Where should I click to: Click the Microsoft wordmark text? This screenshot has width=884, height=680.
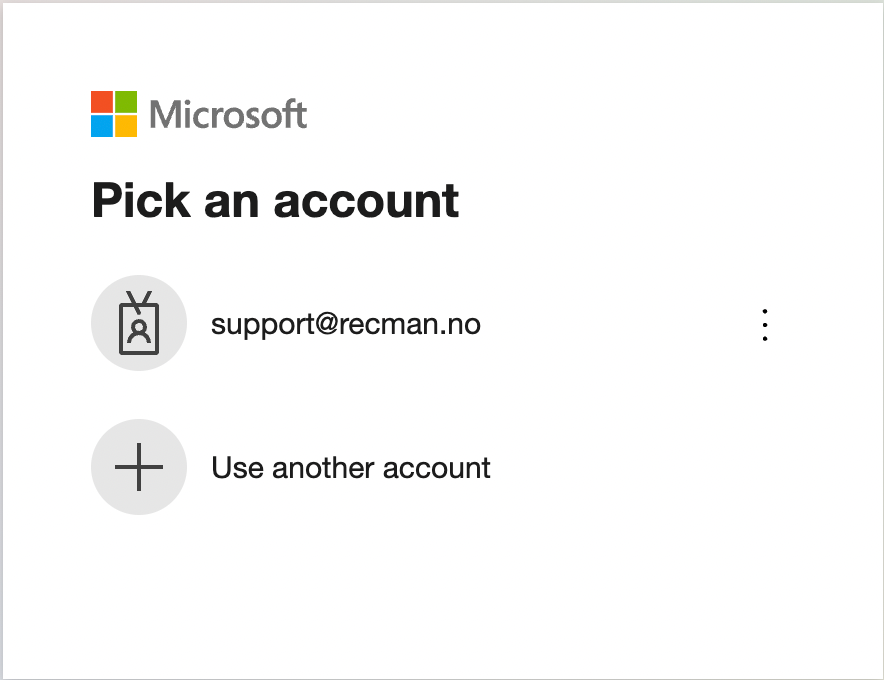click(228, 114)
